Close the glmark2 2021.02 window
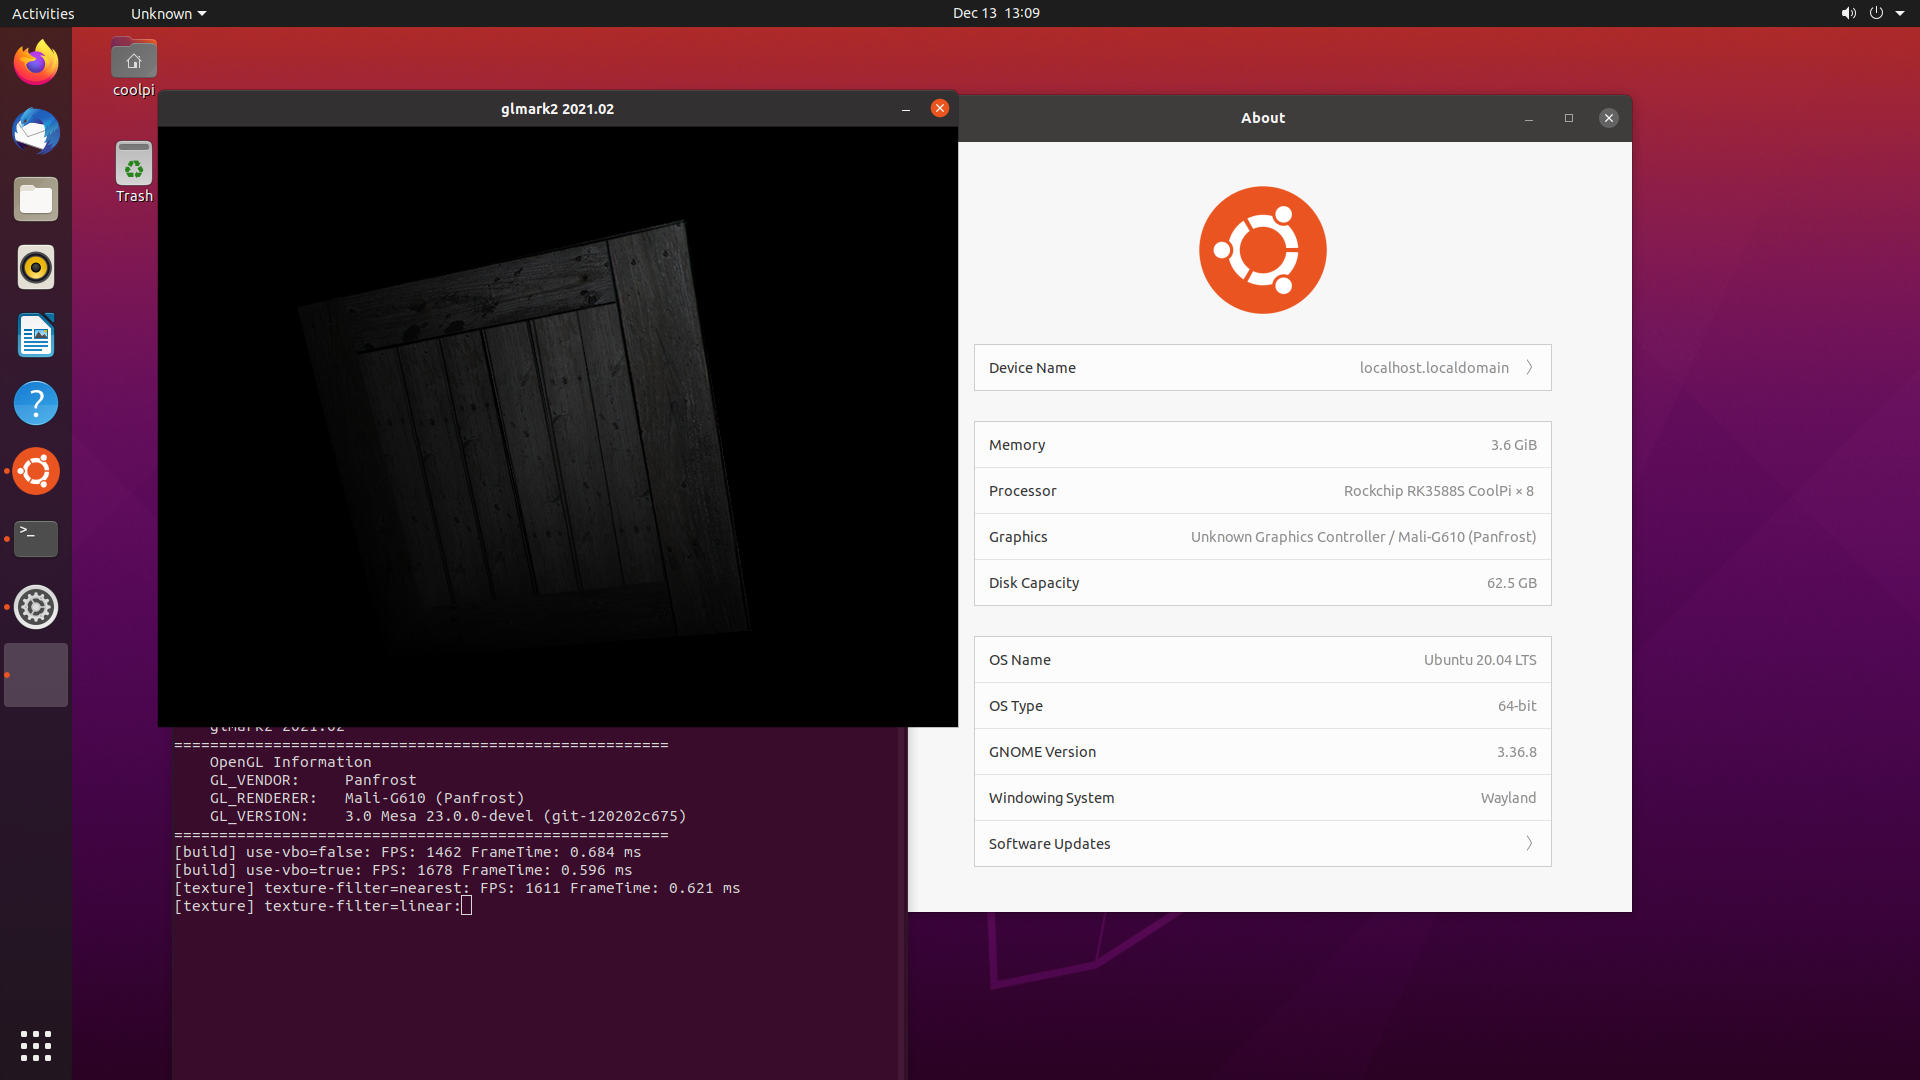 (x=940, y=108)
